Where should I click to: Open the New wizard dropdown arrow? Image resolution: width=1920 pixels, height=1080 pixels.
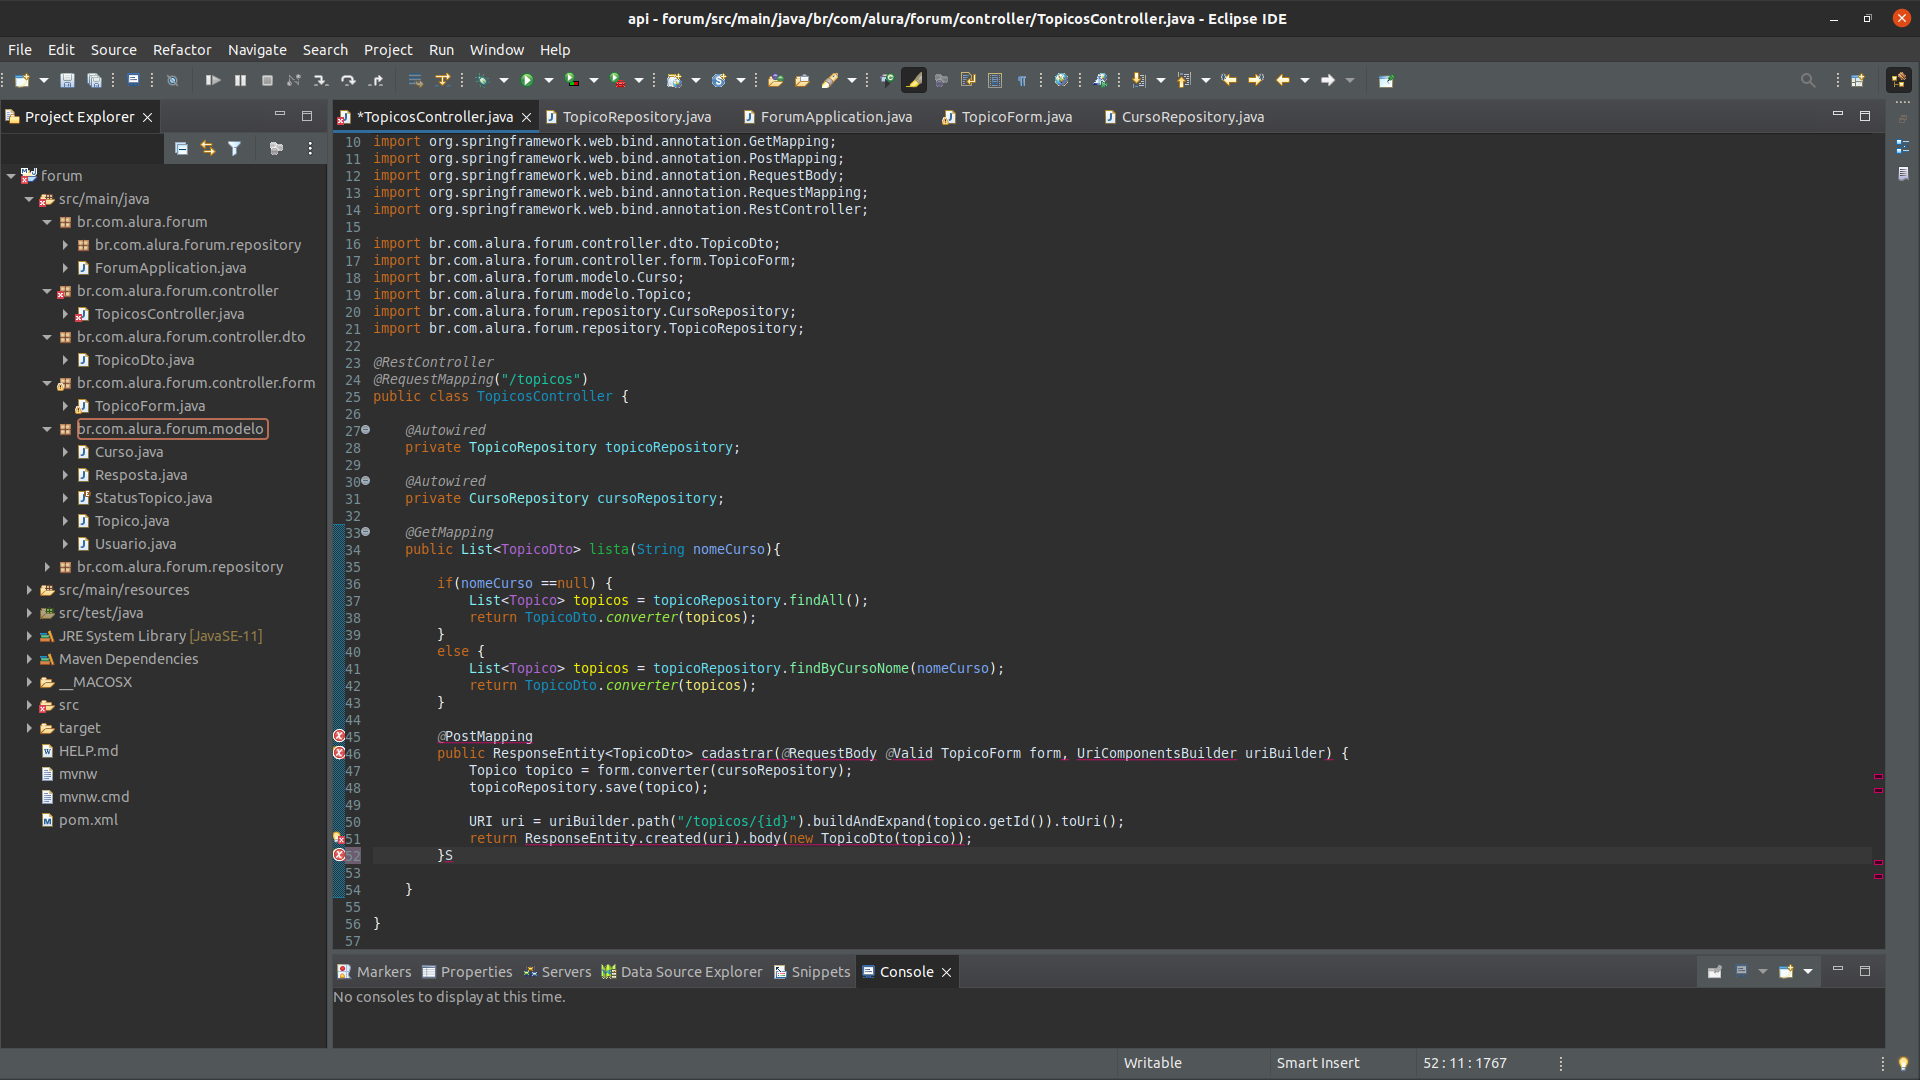coord(44,80)
